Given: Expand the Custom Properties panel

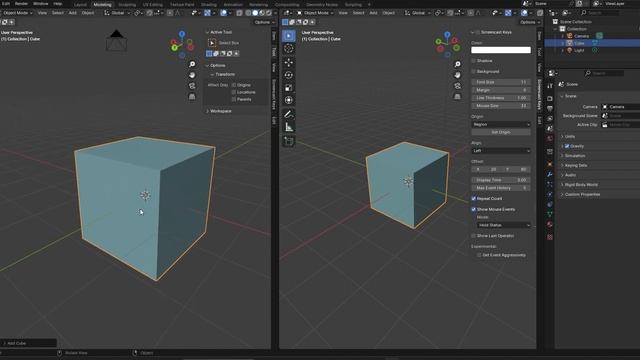Looking at the screenshot, I should coord(582,195).
